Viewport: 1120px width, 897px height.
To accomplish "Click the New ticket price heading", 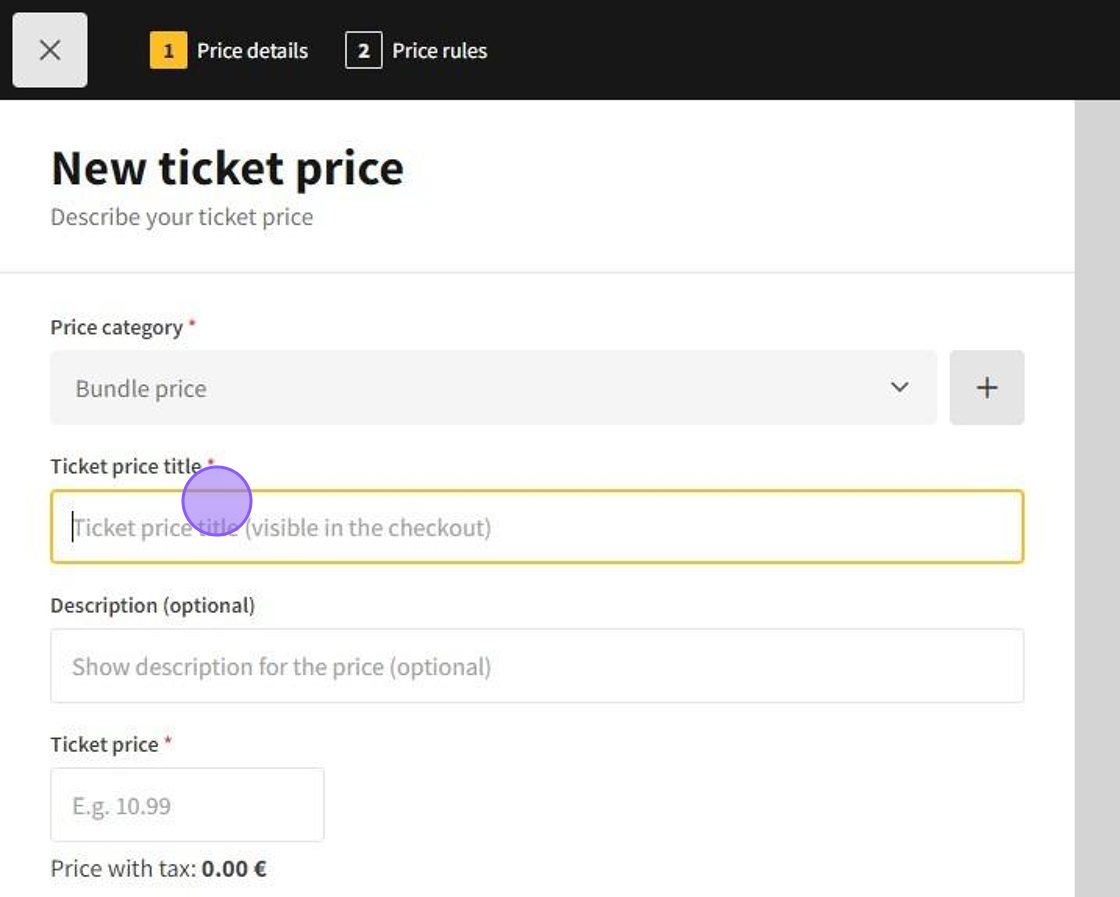I will [x=227, y=169].
